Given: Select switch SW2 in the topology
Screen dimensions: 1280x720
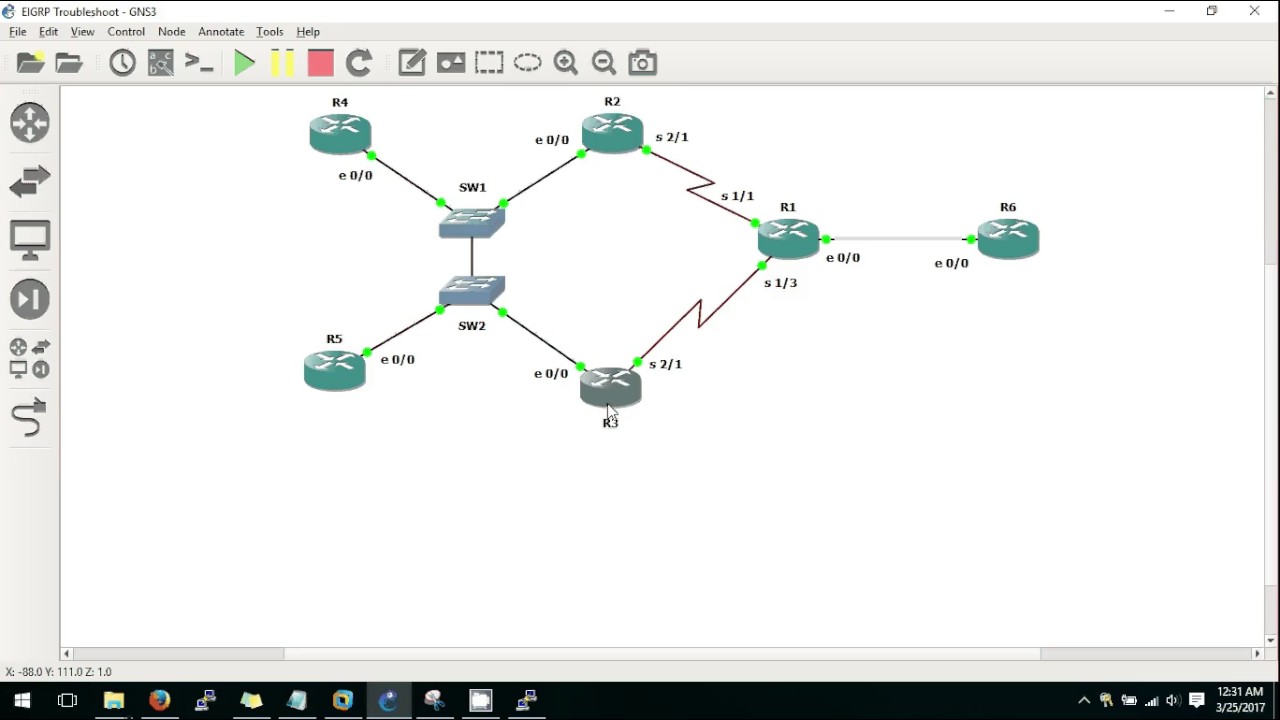Looking at the screenshot, I should pos(472,290).
